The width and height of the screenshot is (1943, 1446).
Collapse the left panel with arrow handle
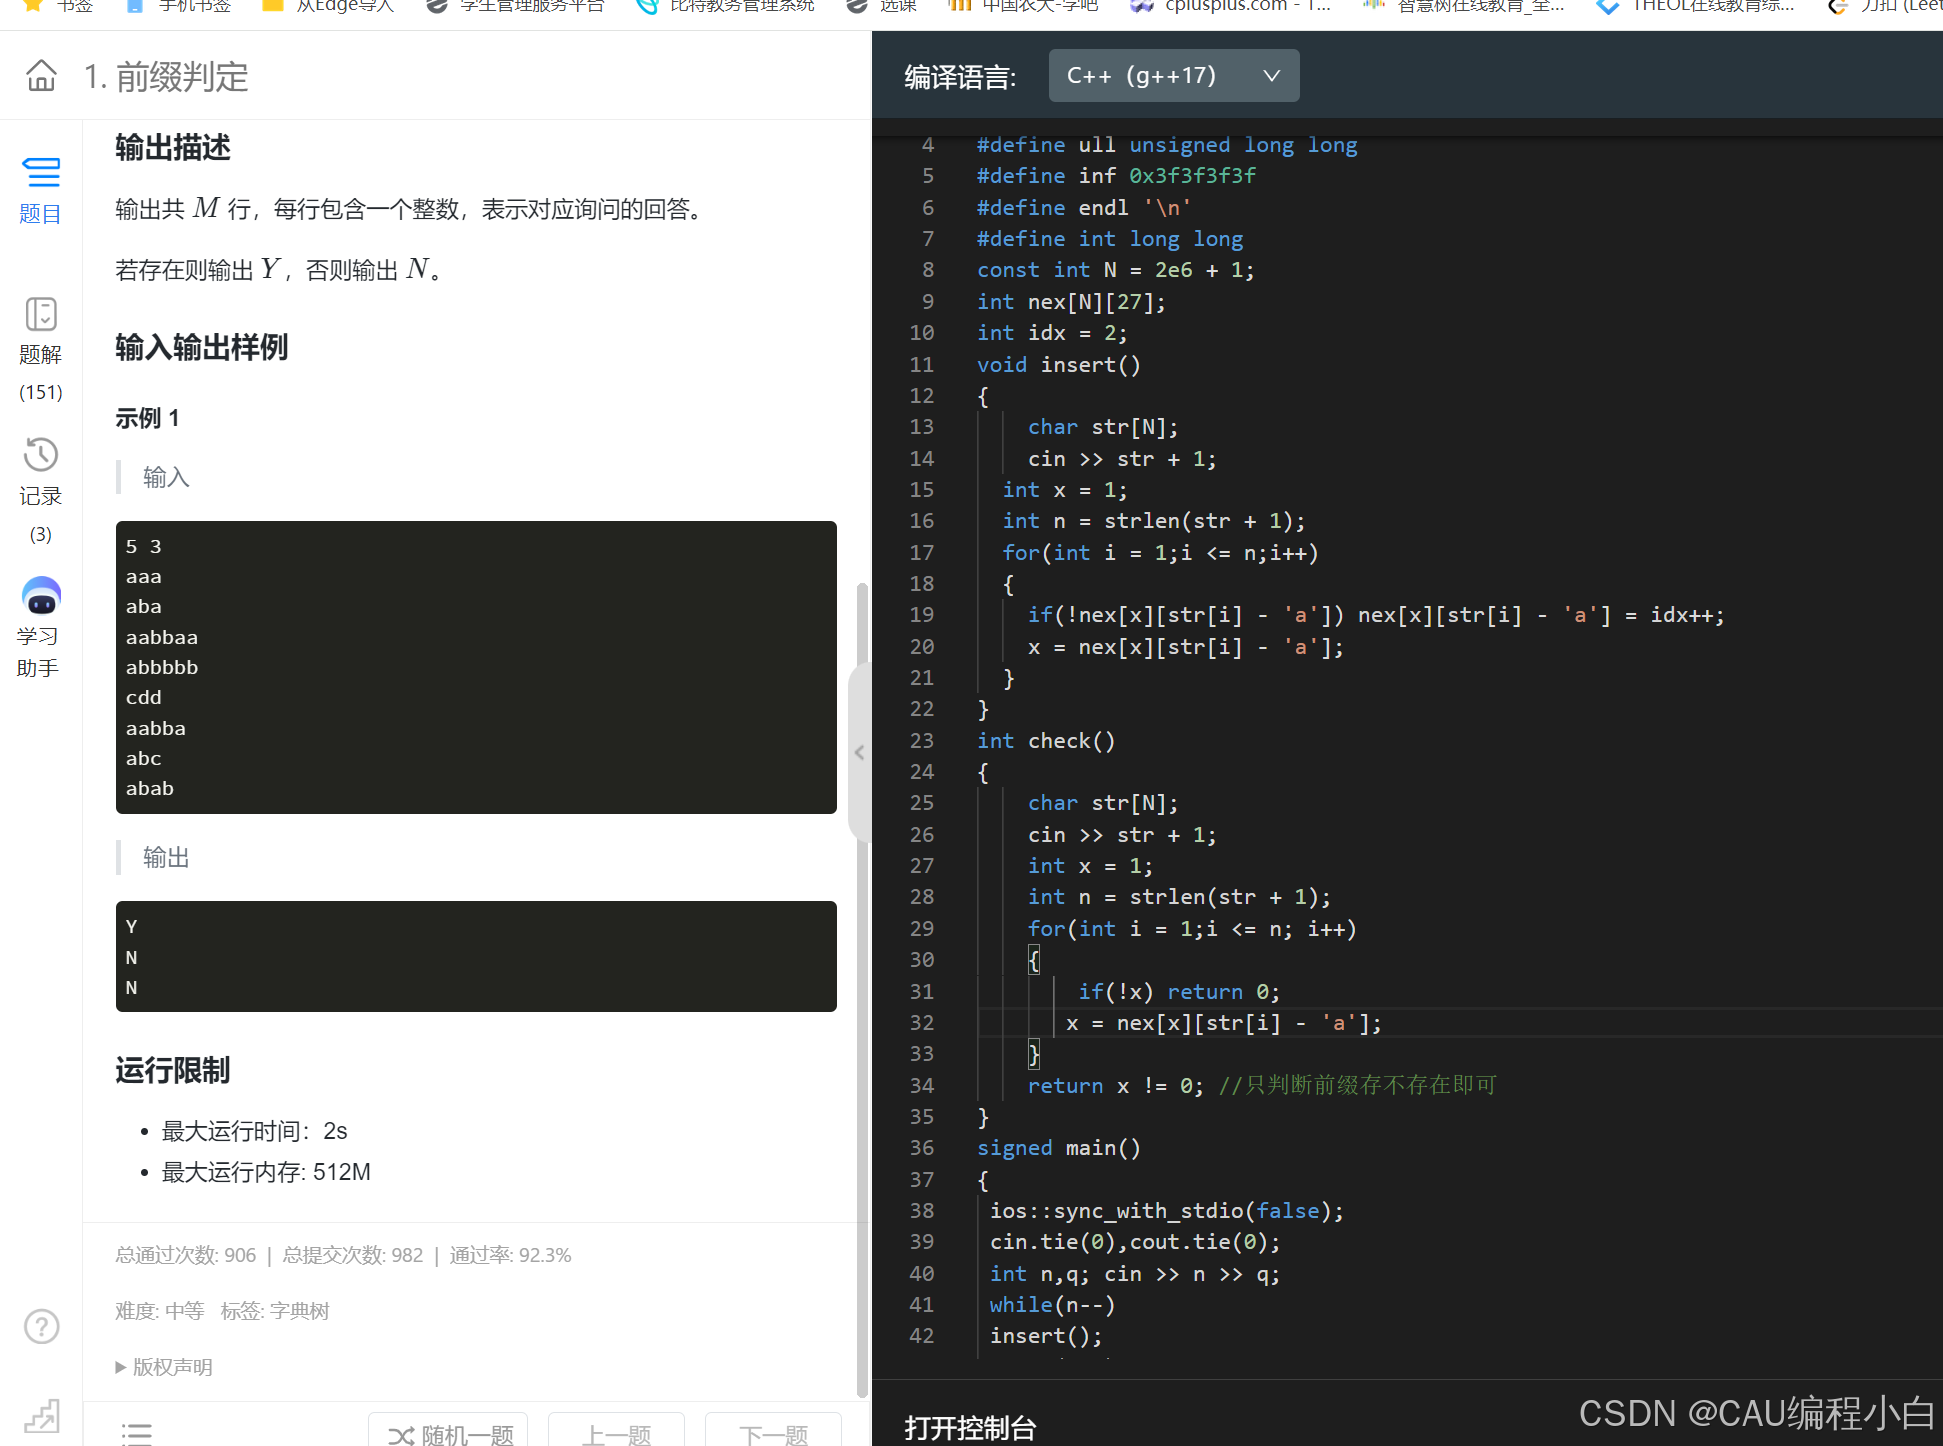(x=859, y=753)
